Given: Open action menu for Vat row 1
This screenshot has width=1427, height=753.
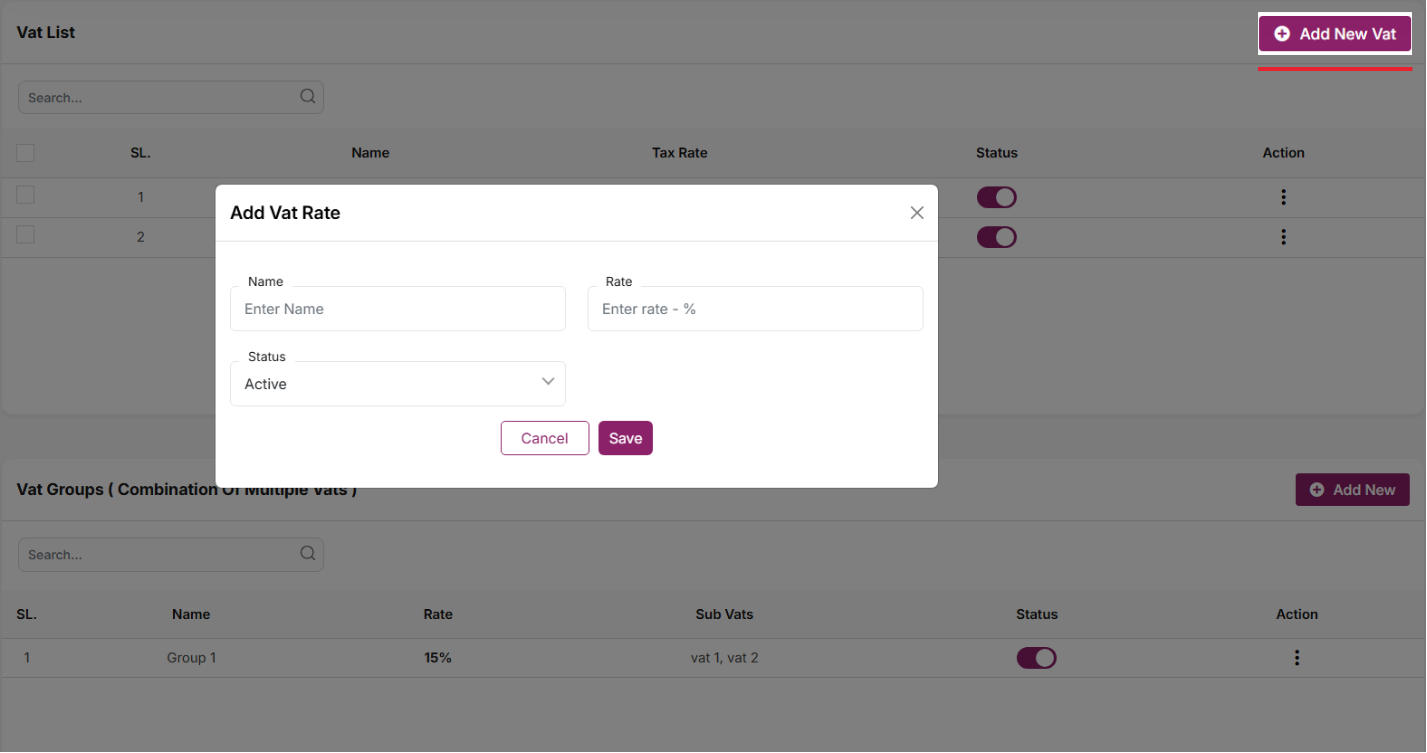Looking at the screenshot, I should (1283, 197).
